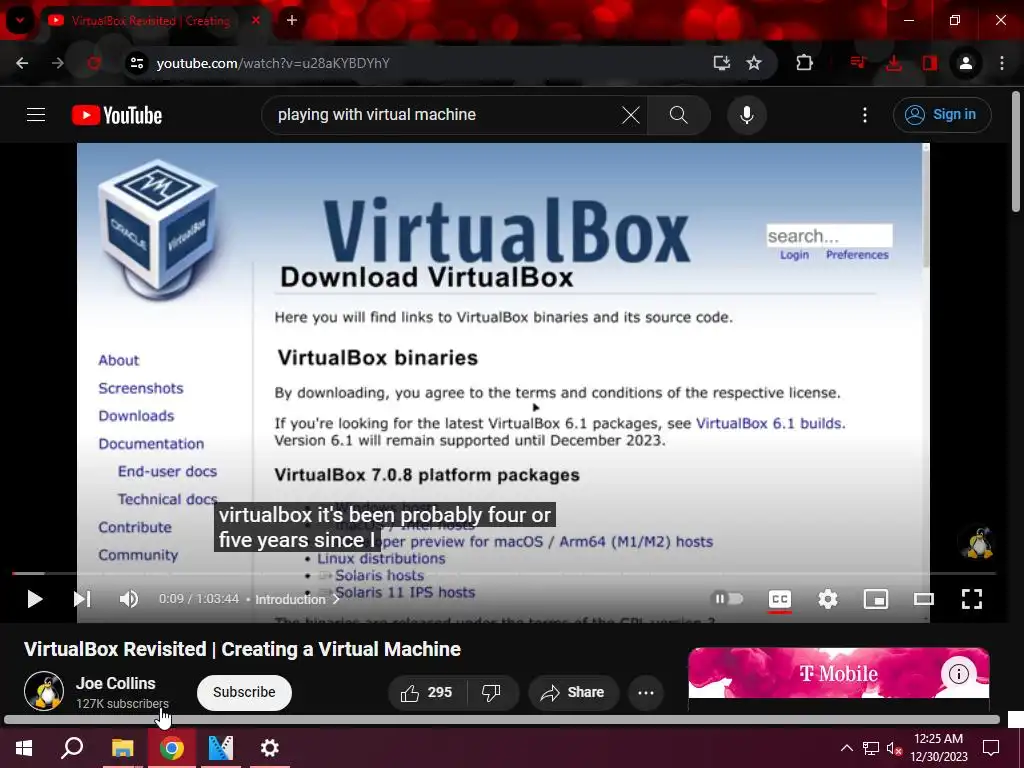Screen dimensions: 1024x768
Task: Open media controls icon in toolbar
Action: pyautogui.click(x=858, y=63)
